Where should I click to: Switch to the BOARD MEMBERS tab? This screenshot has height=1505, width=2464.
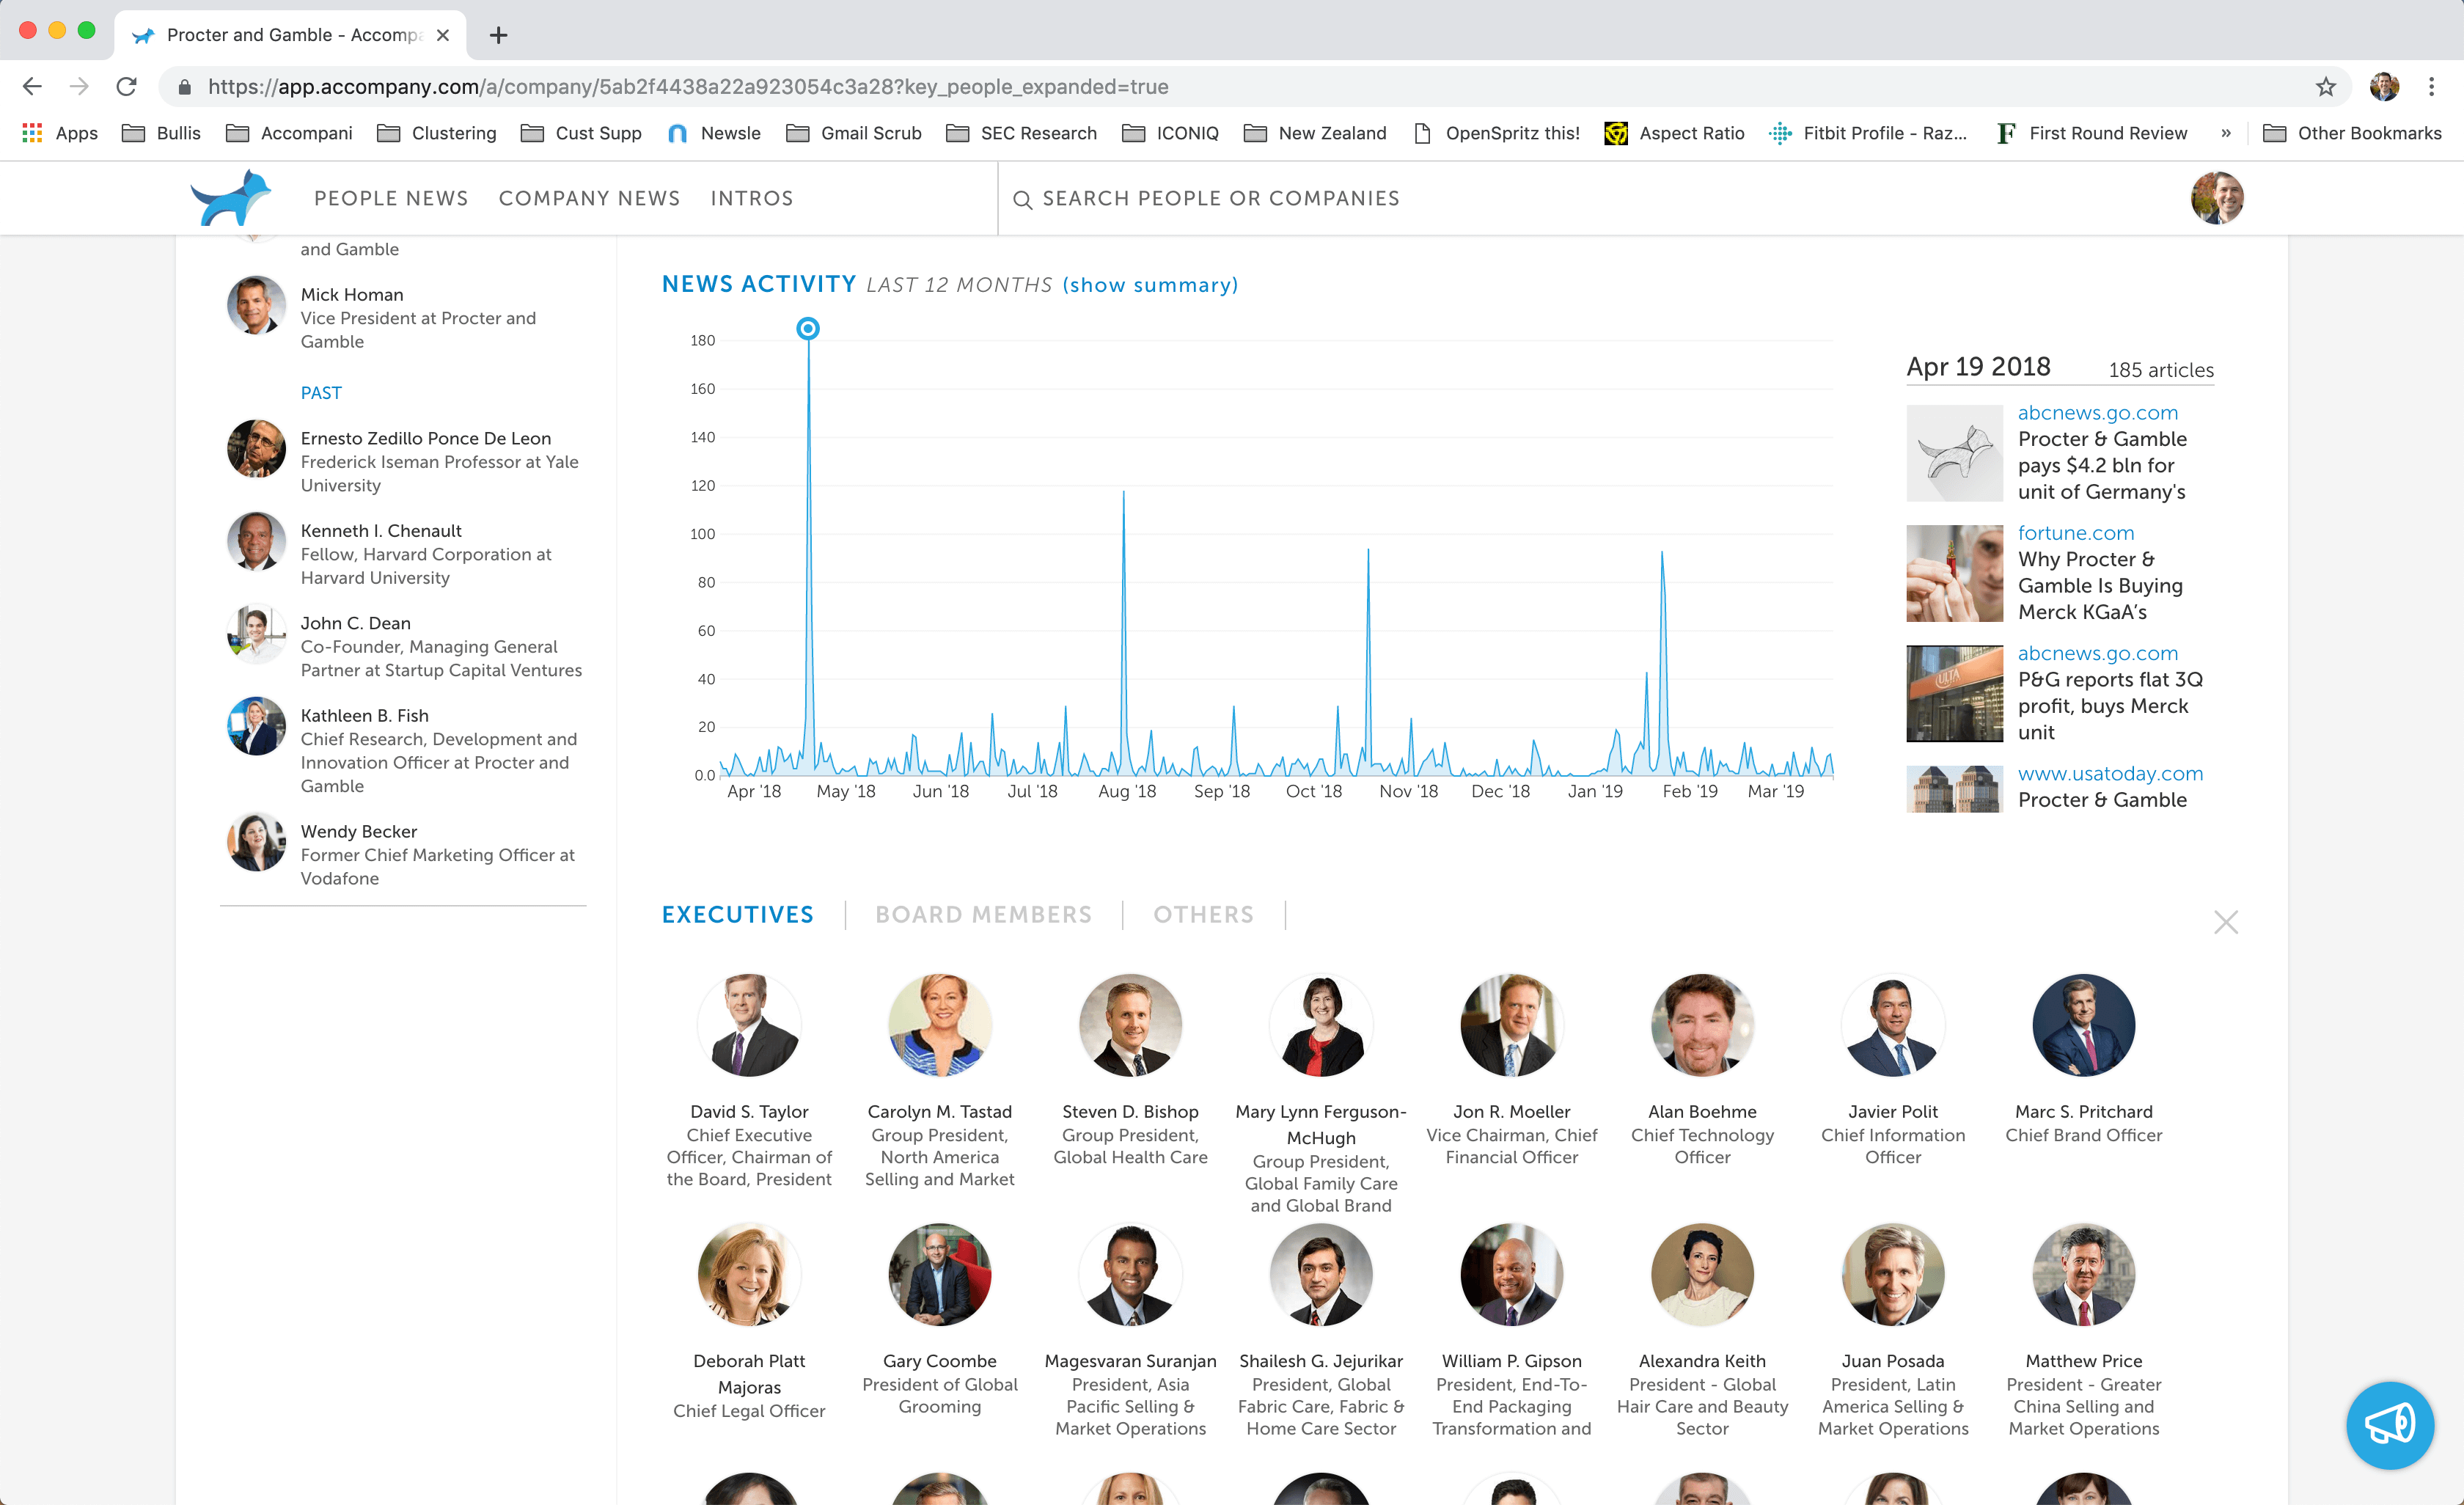click(983, 915)
